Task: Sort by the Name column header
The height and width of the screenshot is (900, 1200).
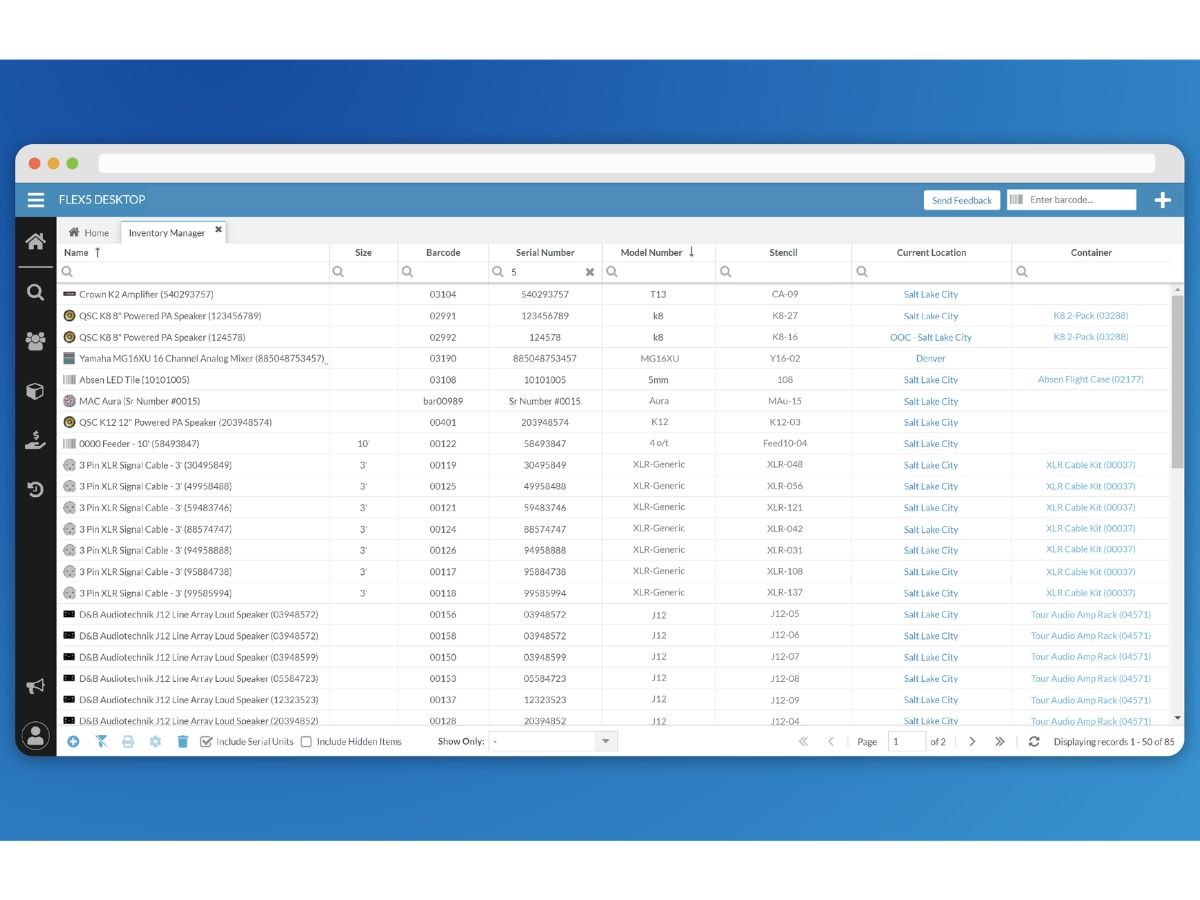Action: click(x=76, y=253)
